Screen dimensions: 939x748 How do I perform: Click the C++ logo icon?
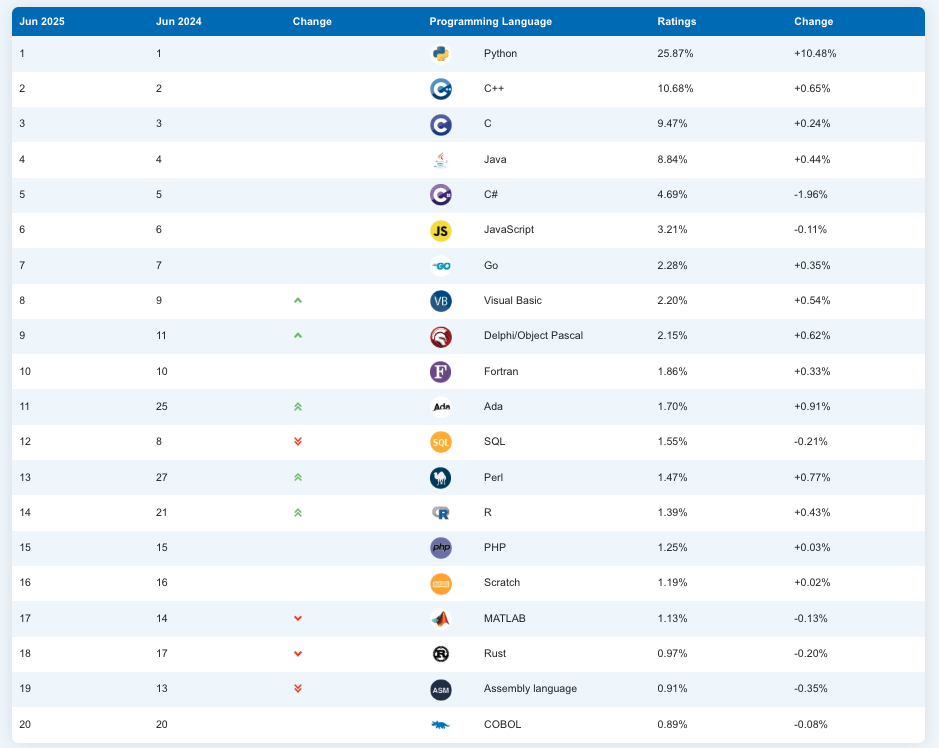[440, 89]
